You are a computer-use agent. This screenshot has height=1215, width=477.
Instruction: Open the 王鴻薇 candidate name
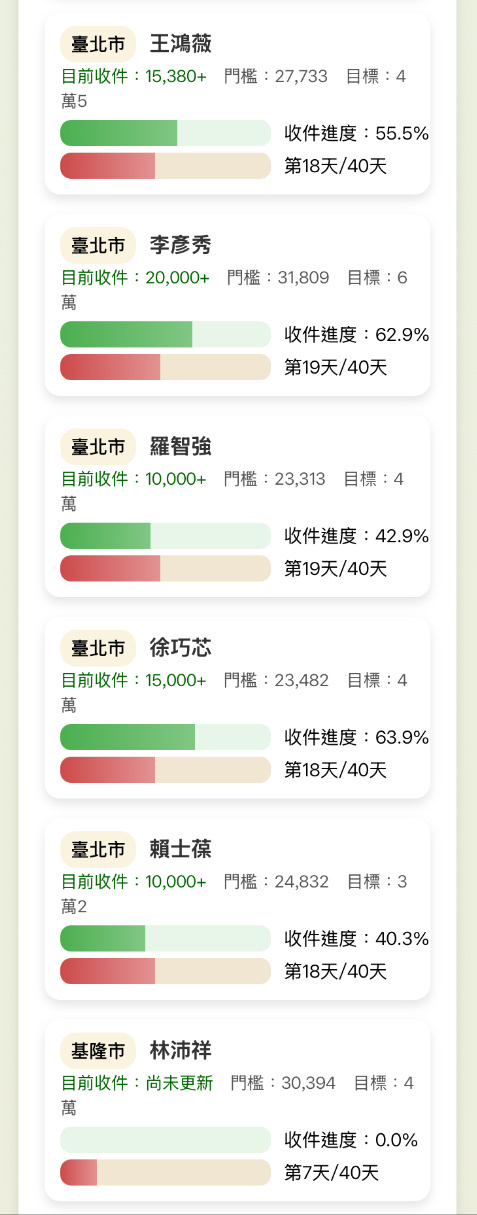click(181, 44)
